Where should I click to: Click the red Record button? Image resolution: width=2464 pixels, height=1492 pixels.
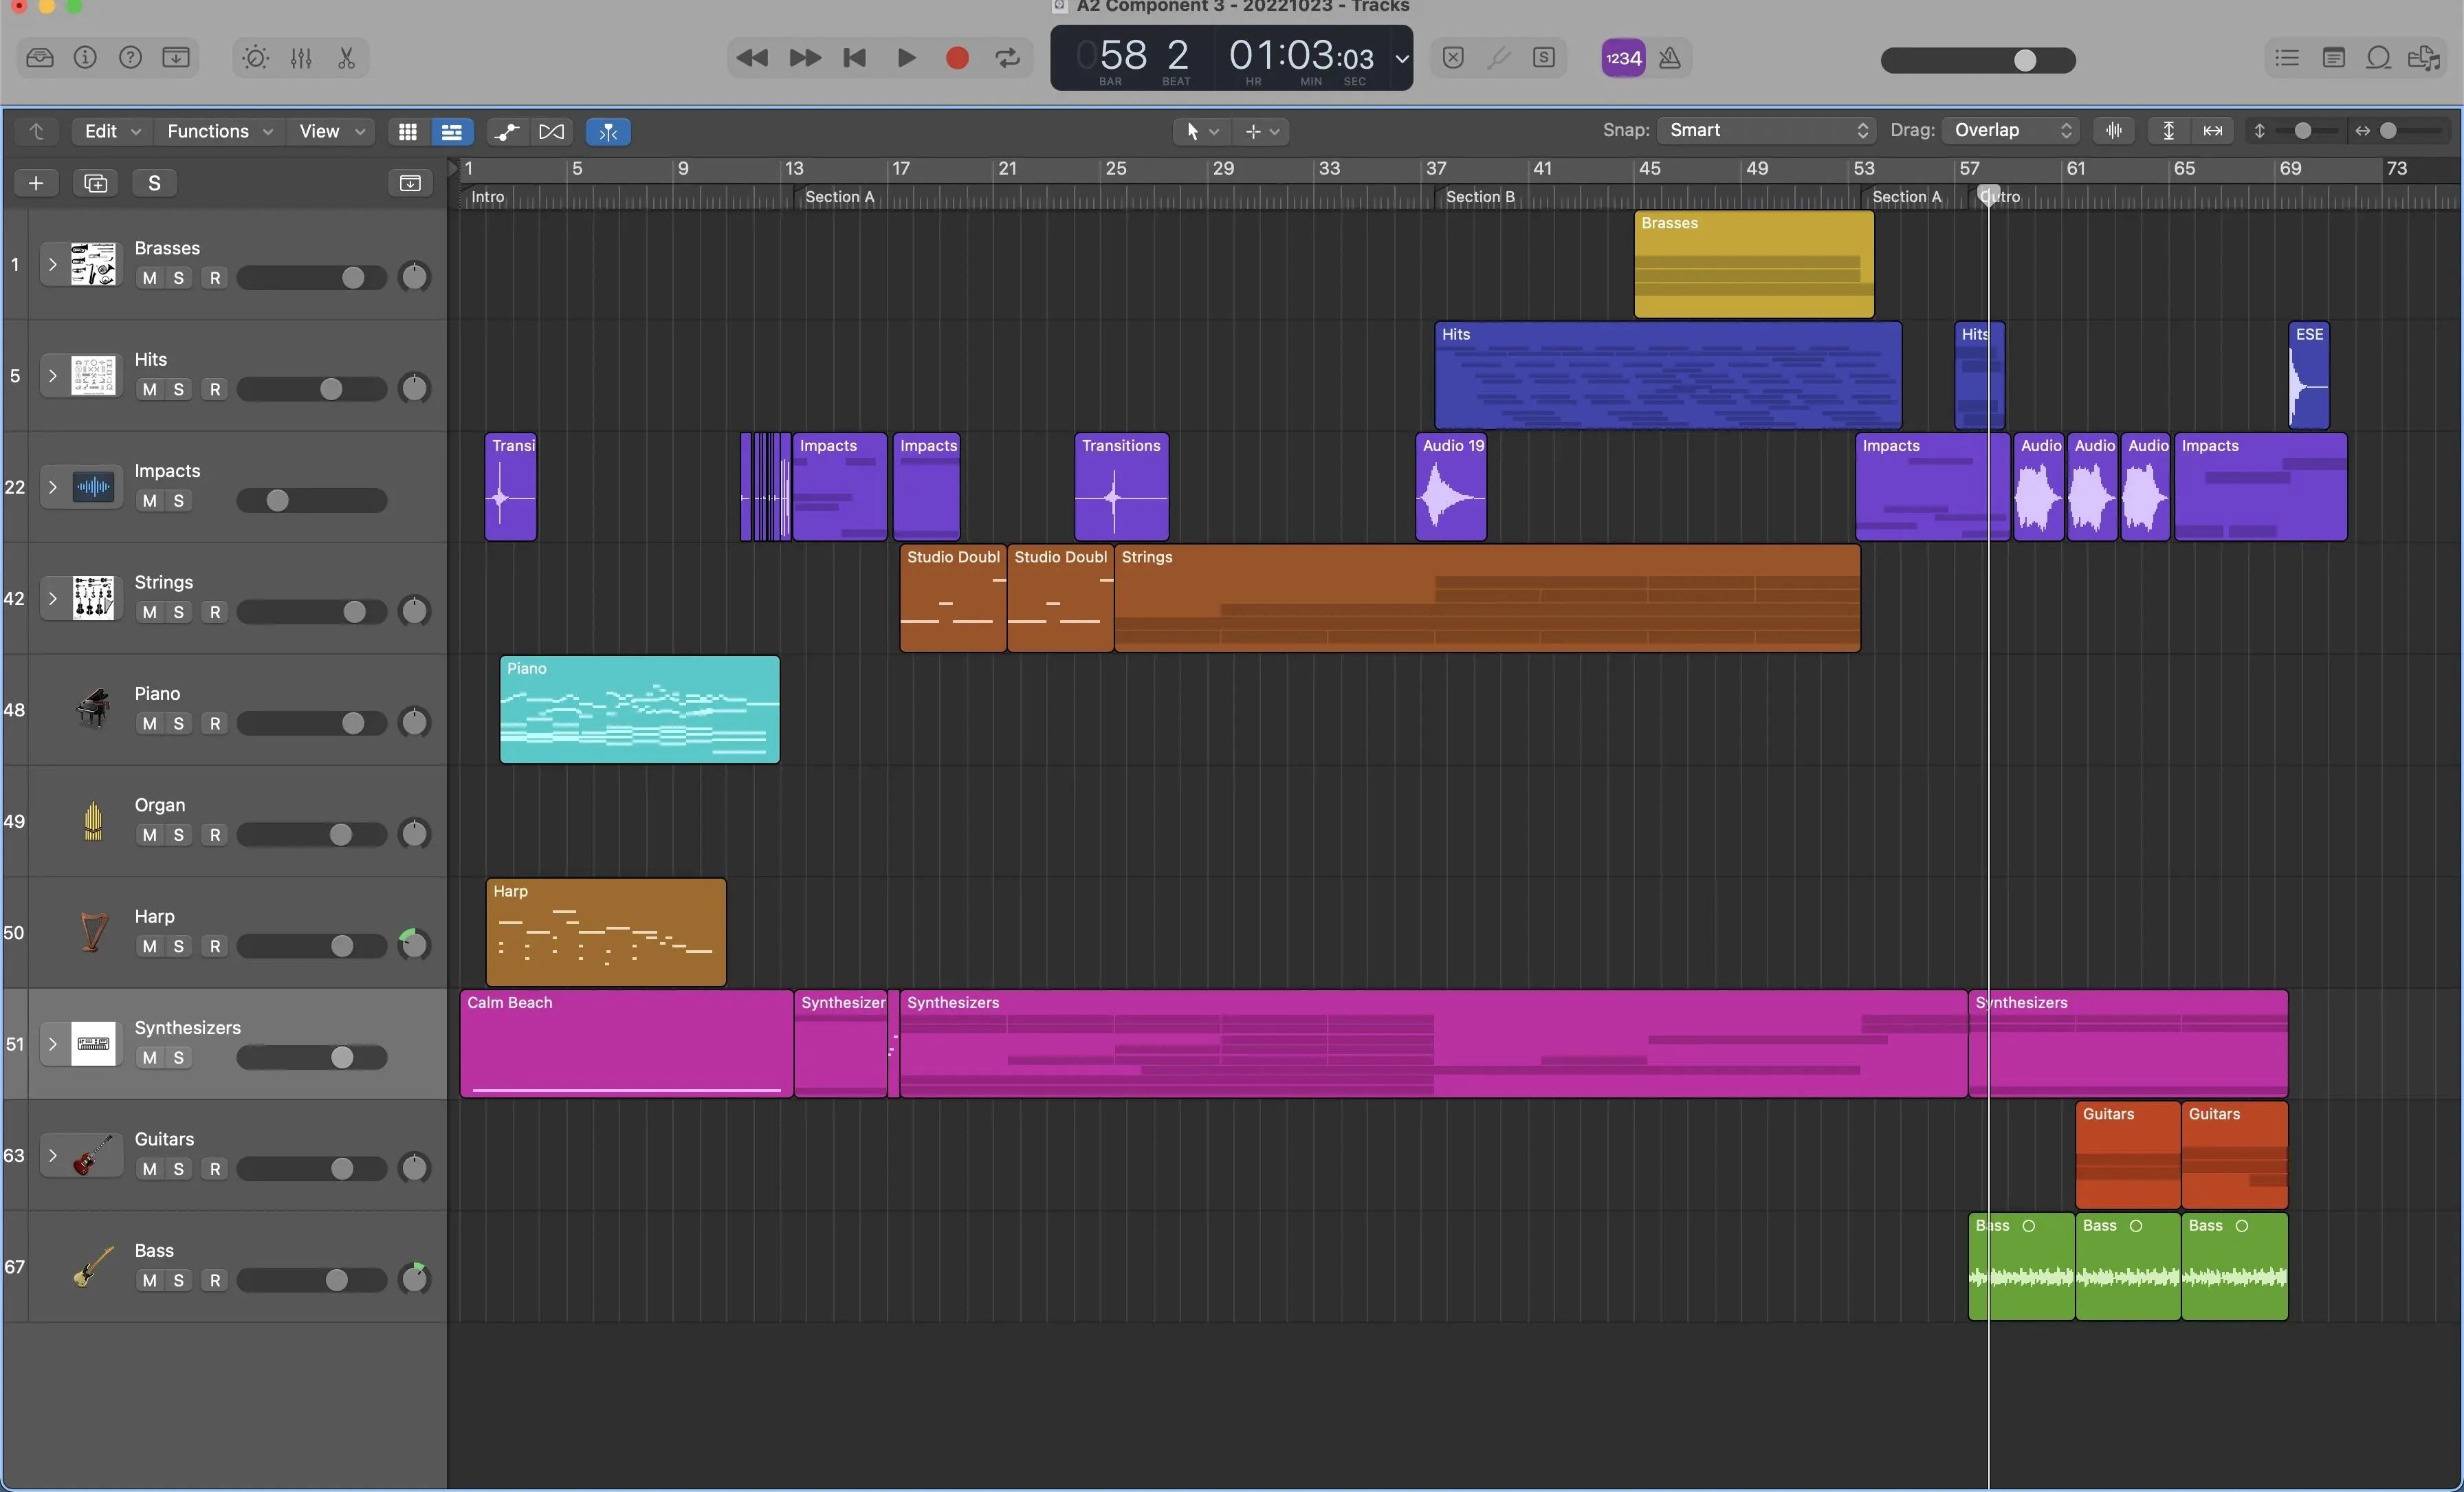tap(957, 58)
